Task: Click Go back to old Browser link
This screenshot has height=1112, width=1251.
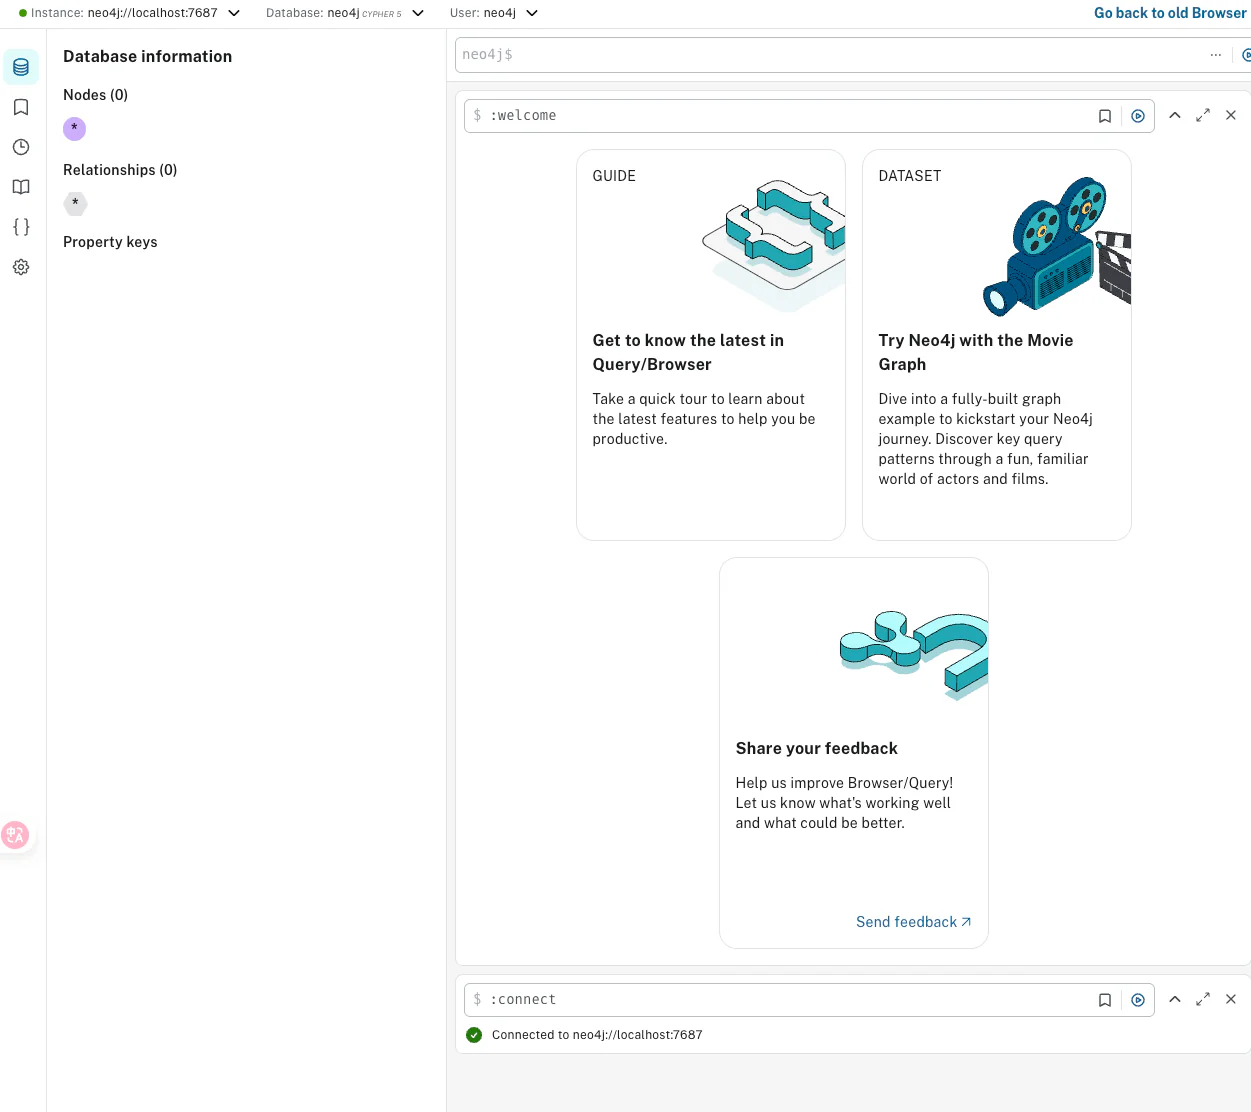Action: 1169,13
